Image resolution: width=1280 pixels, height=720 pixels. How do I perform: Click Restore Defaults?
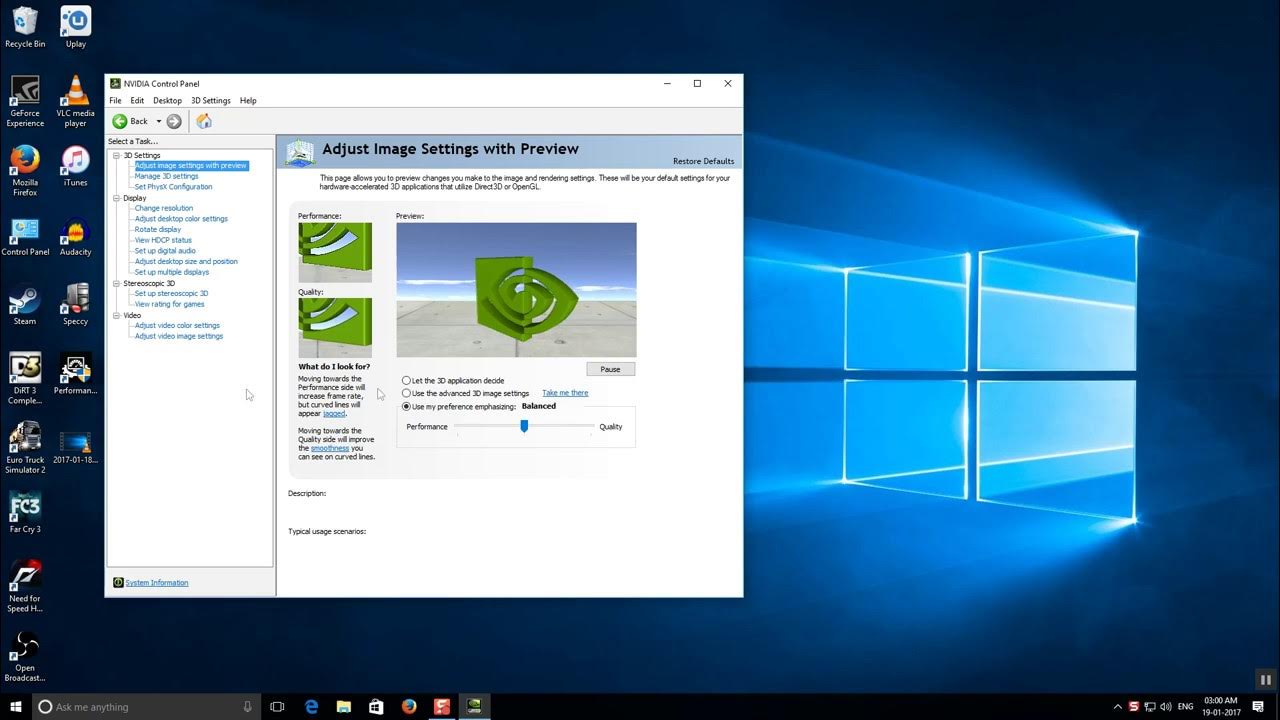click(x=703, y=161)
